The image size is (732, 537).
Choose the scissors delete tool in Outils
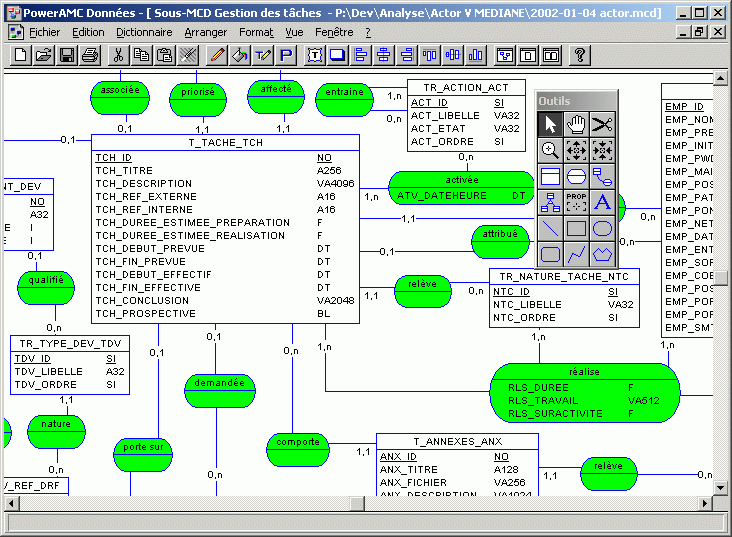pyautogui.click(x=602, y=124)
